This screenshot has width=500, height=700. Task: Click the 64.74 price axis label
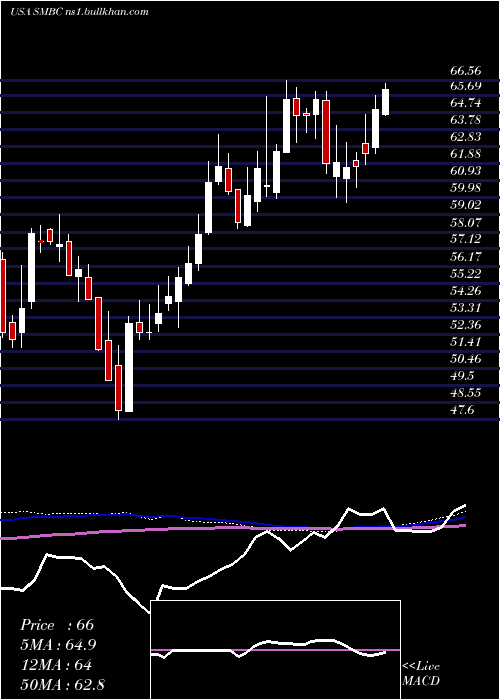pos(466,103)
